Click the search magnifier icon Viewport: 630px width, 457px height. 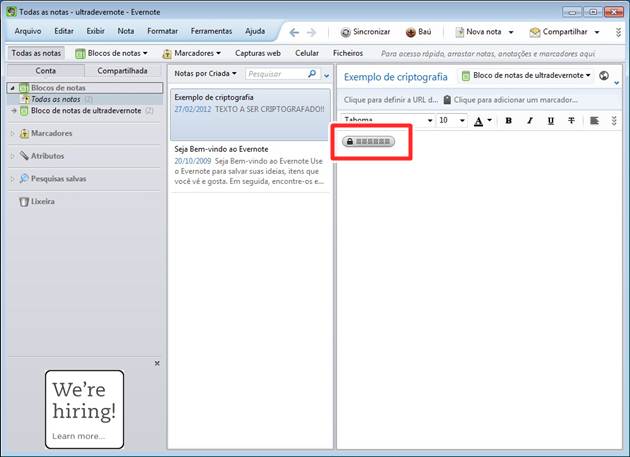pos(312,74)
